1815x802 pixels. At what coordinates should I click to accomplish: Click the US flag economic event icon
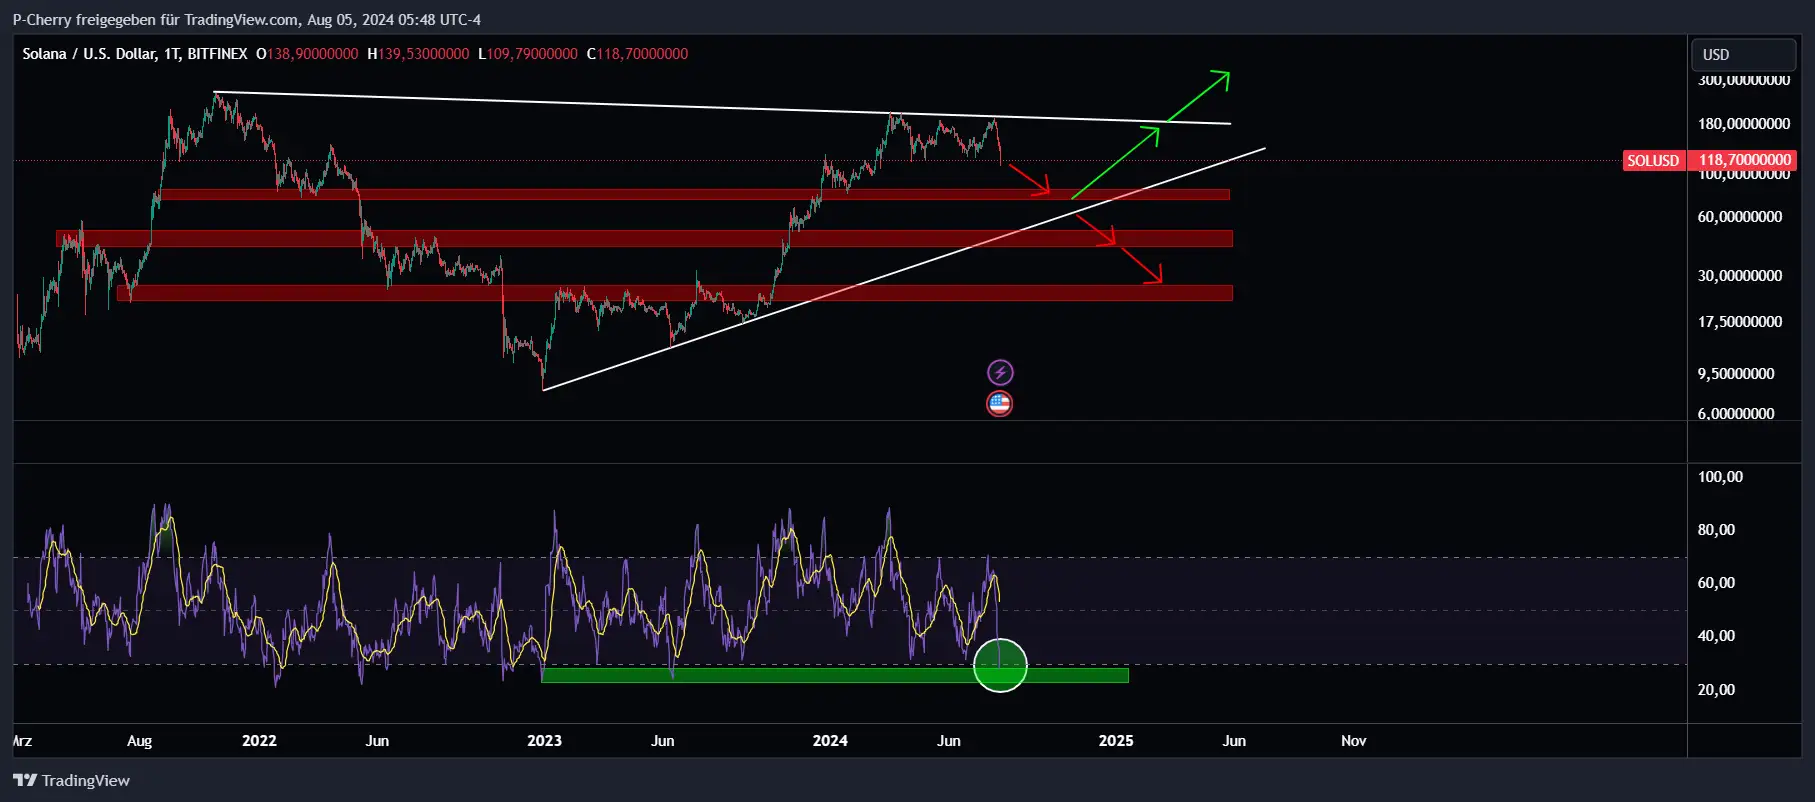pyautogui.click(x=1000, y=404)
